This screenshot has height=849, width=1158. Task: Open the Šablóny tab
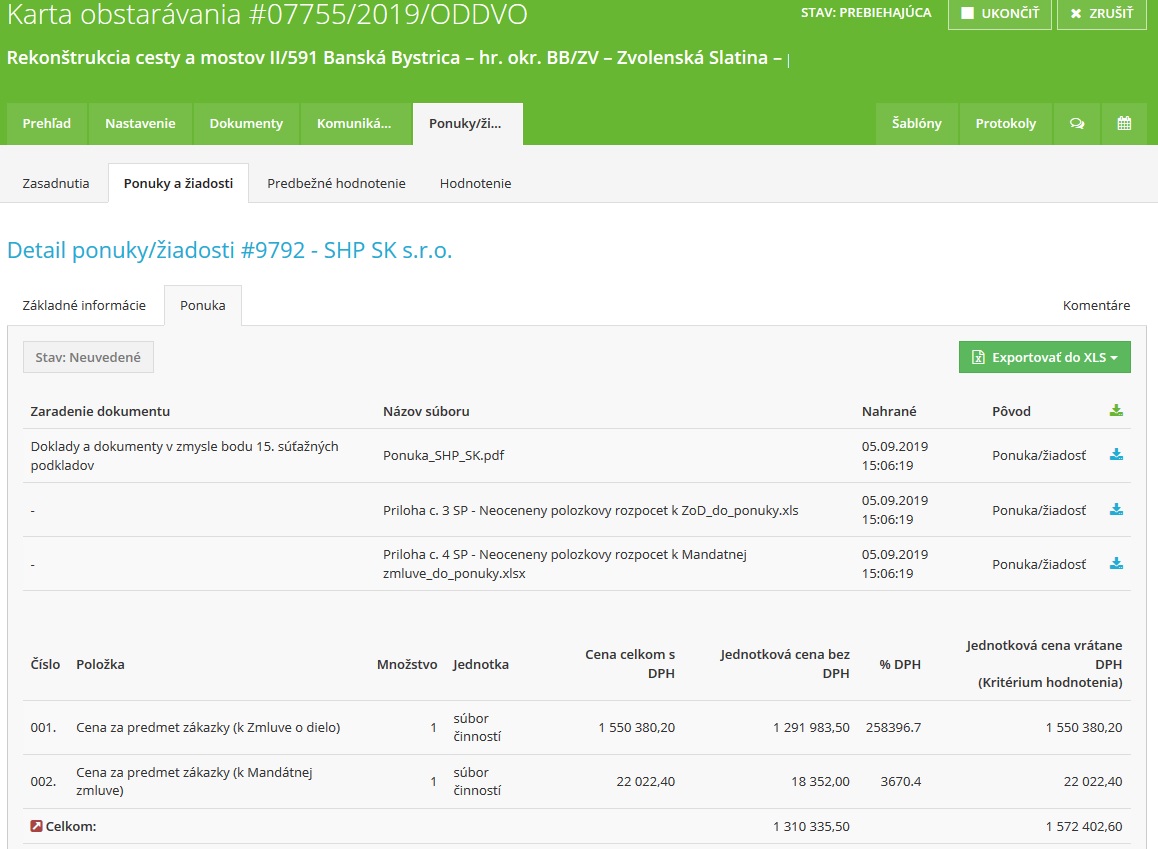click(x=916, y=124)
